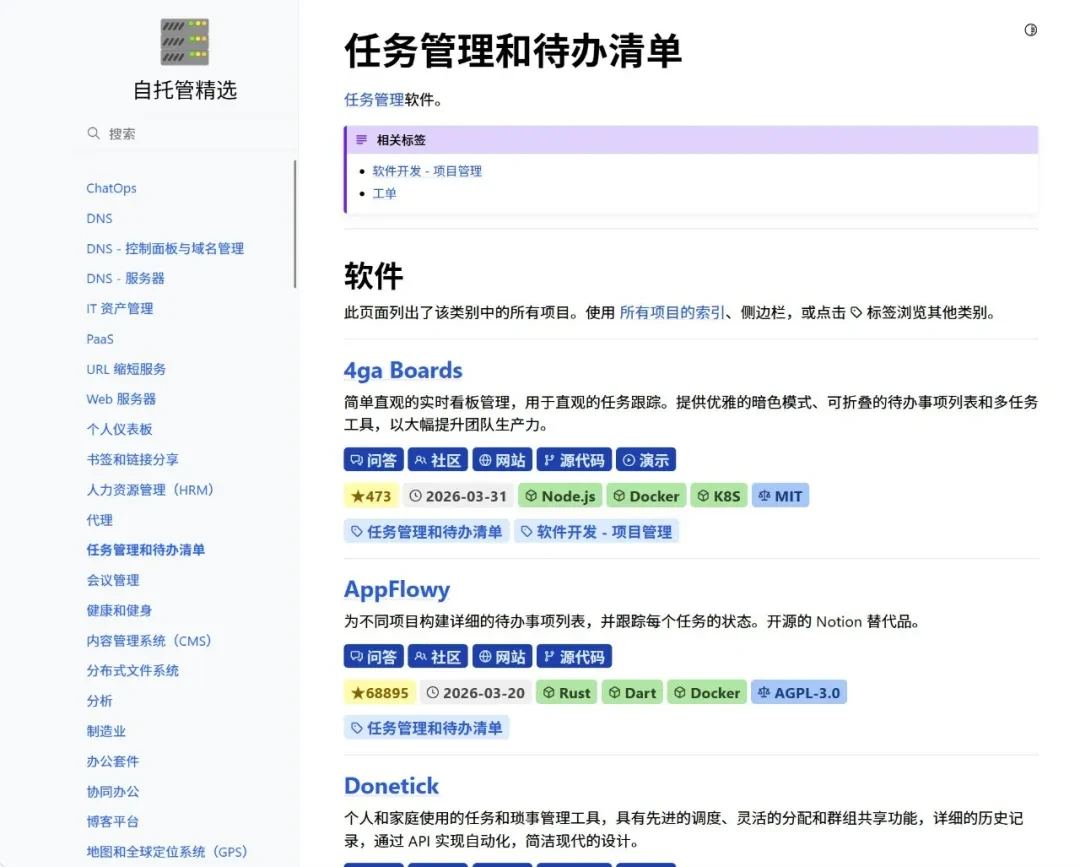Image resolution: width=1080 pixels, height=867 pixels.
Task: Visit AppFlowy 网站 button
Action: (x=502, y=657)
